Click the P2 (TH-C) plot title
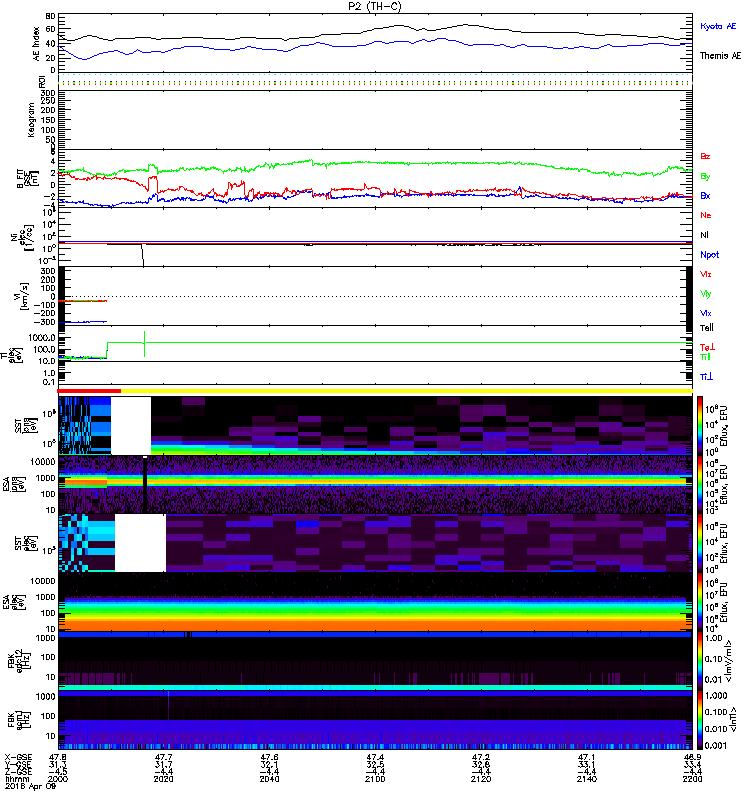 click(x=375, y=6)
